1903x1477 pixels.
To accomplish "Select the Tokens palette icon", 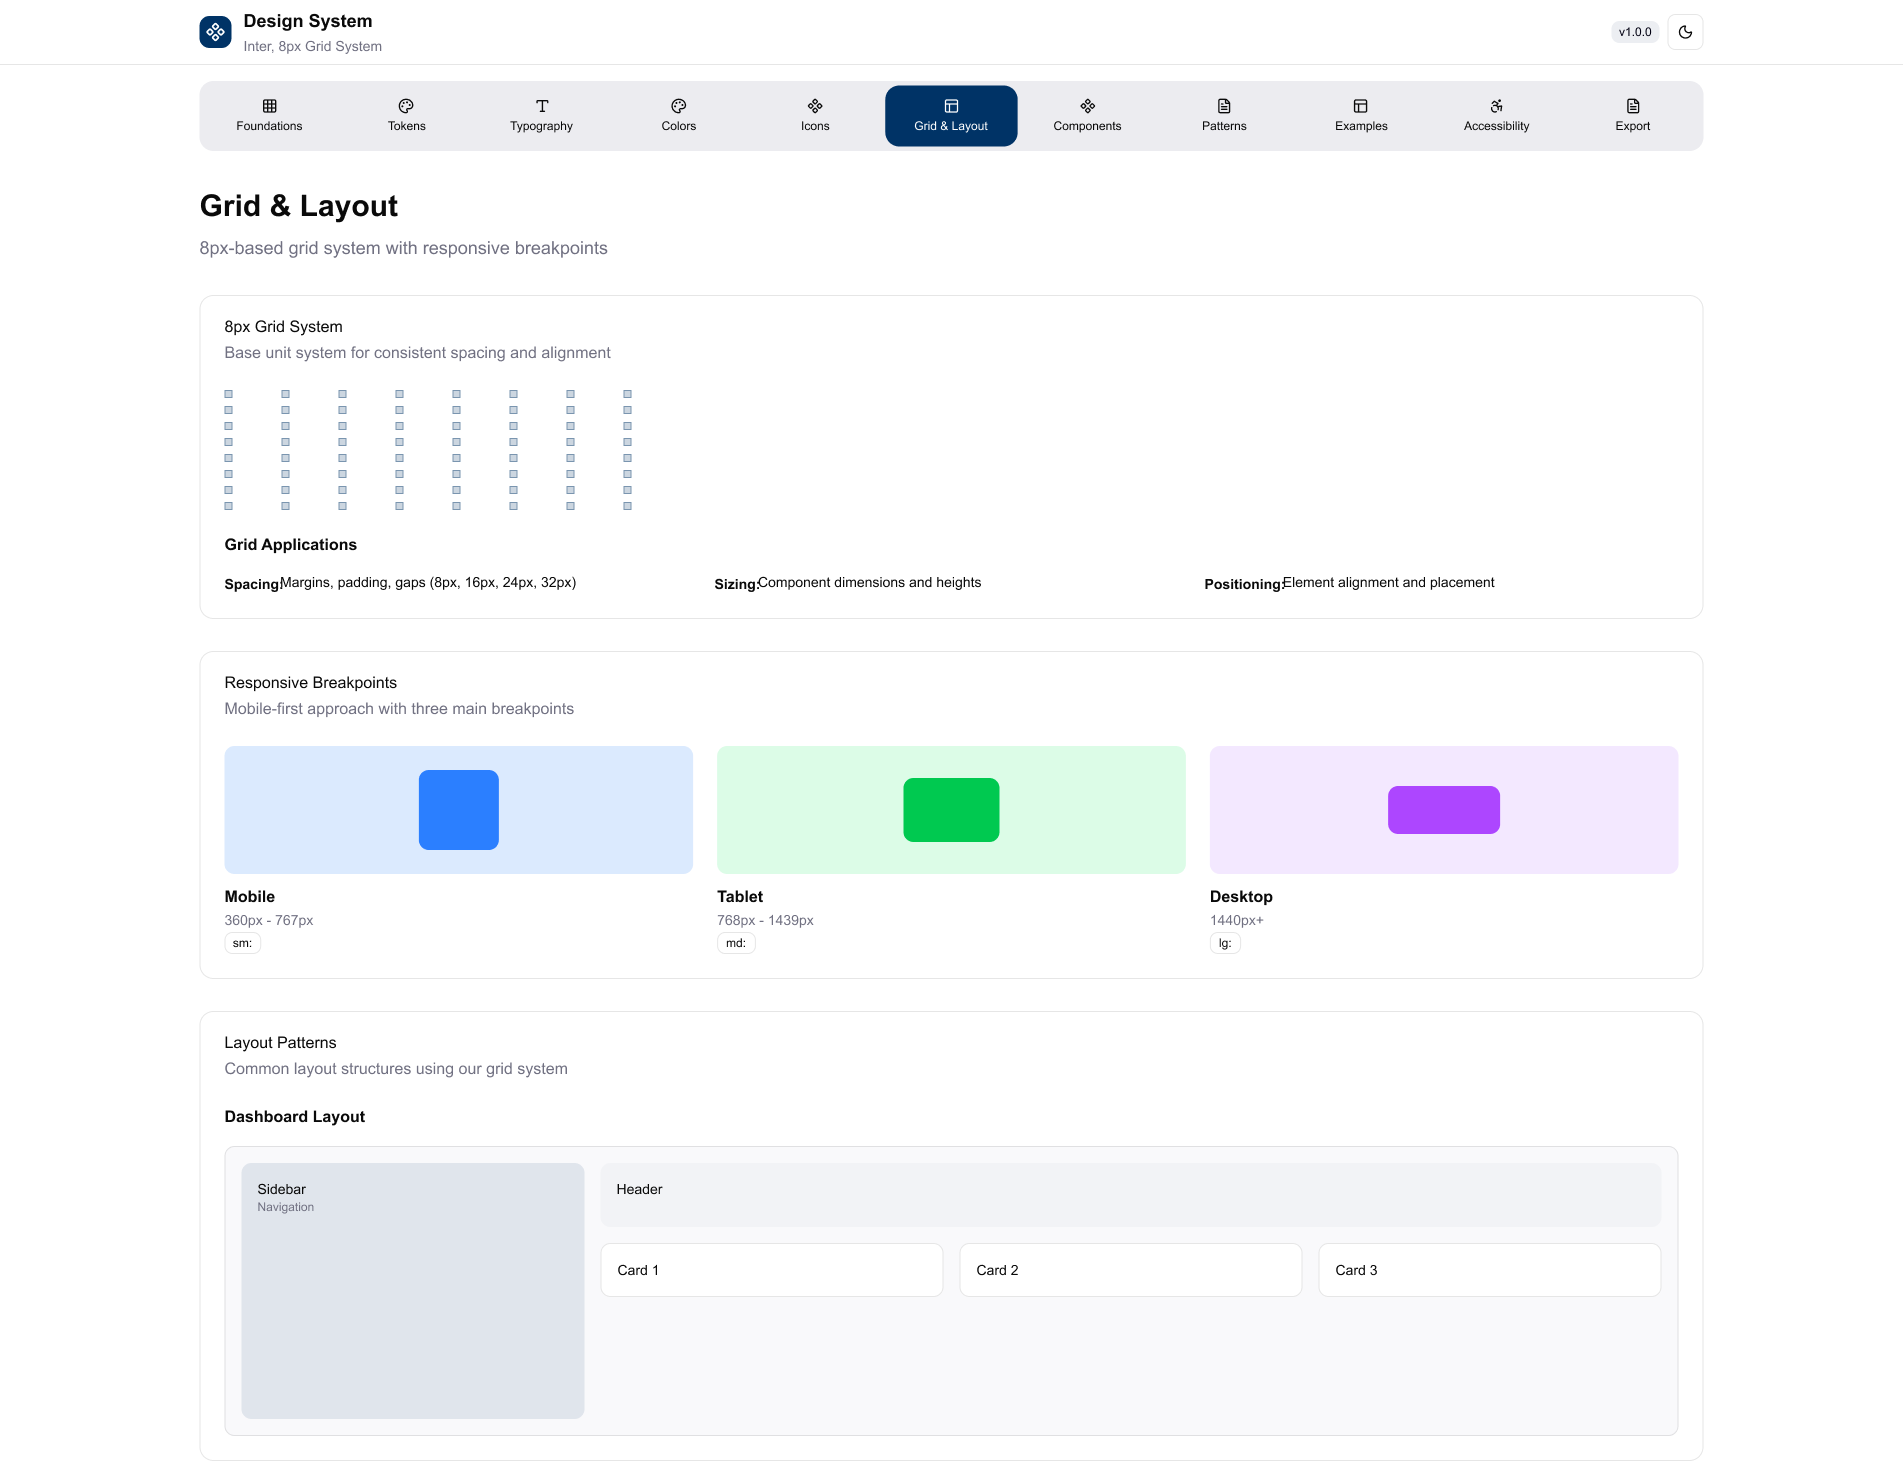I will point(406,106).
